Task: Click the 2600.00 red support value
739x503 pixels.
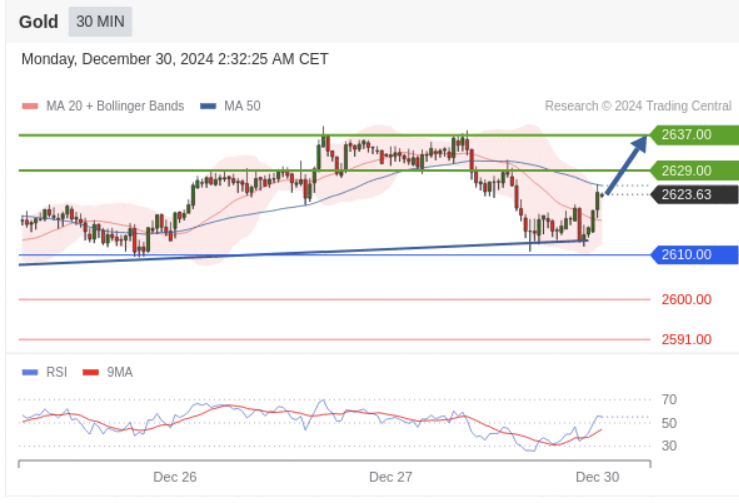Action: 686,299
